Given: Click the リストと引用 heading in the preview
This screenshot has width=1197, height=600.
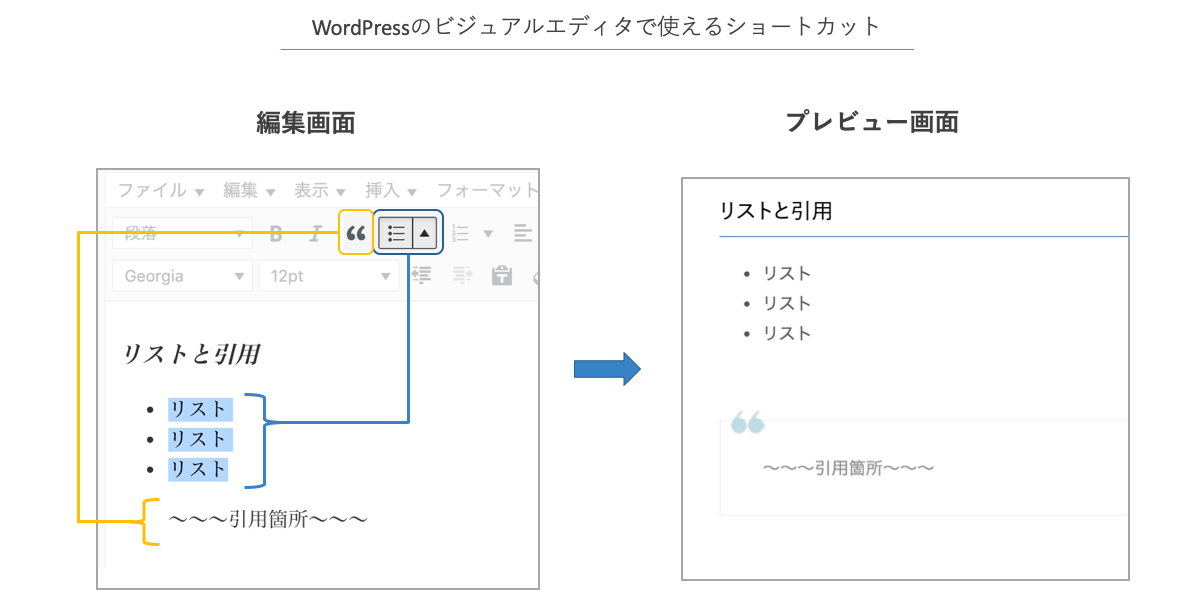Looking at the screenshot, I should point(776,211).
